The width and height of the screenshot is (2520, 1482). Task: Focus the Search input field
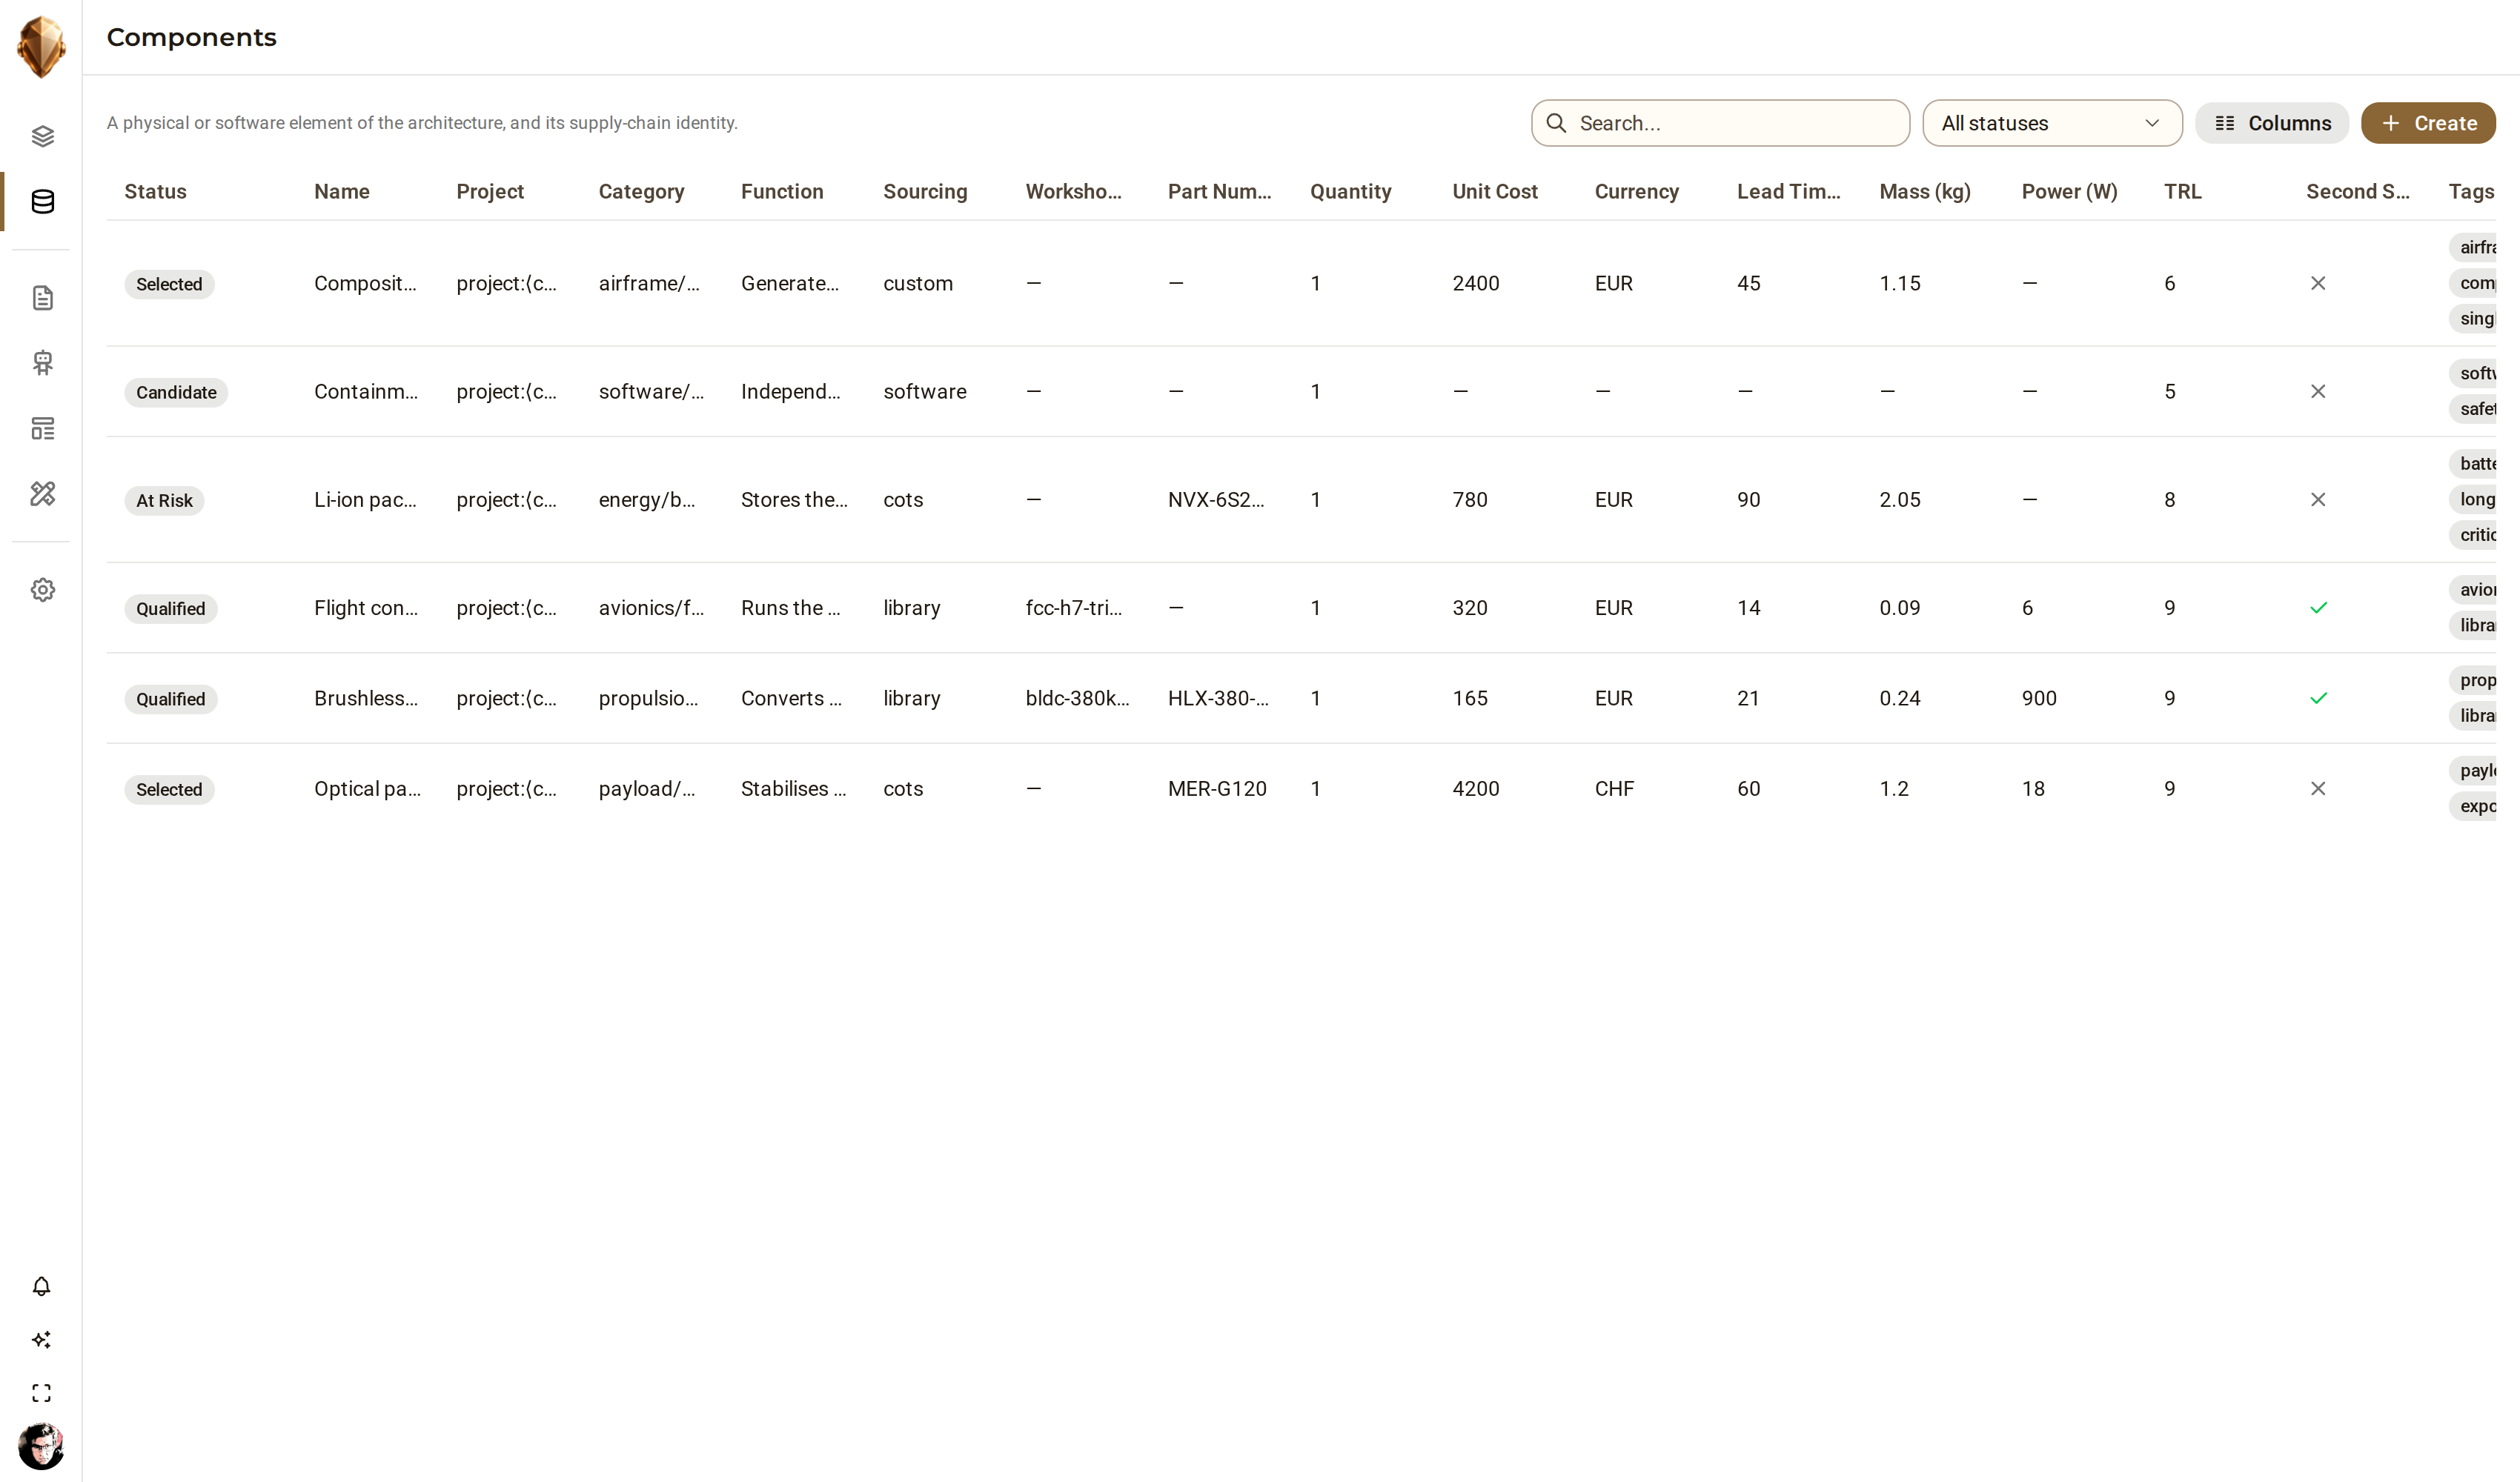(1720, 123)
